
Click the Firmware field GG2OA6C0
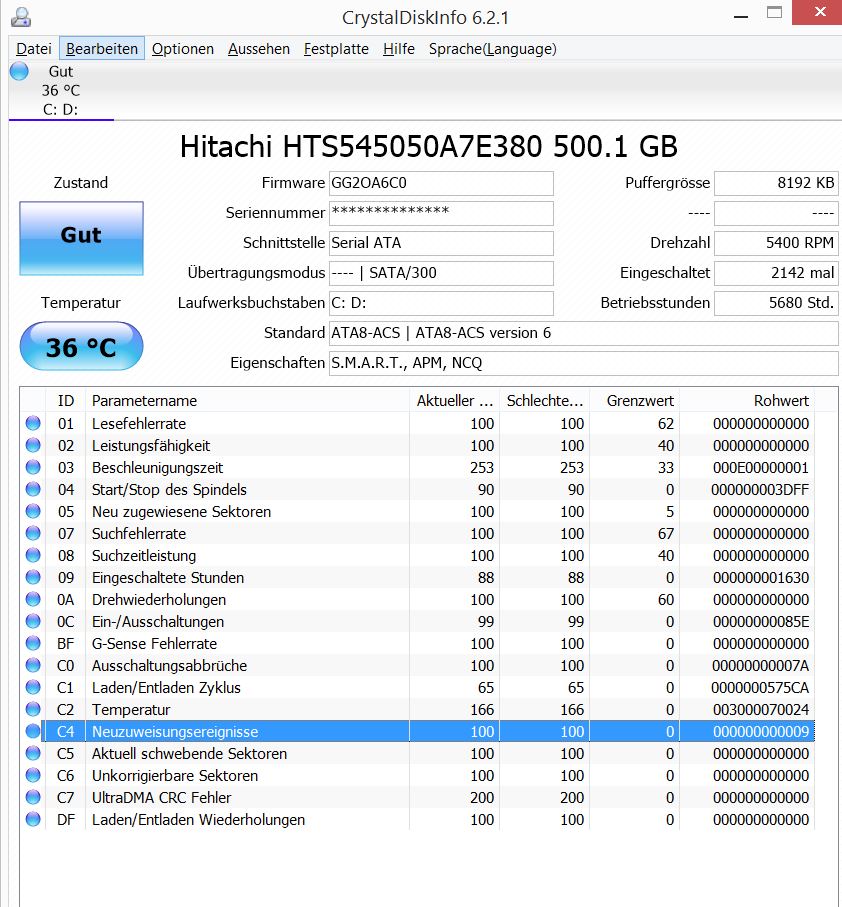[x=441, y=183]
